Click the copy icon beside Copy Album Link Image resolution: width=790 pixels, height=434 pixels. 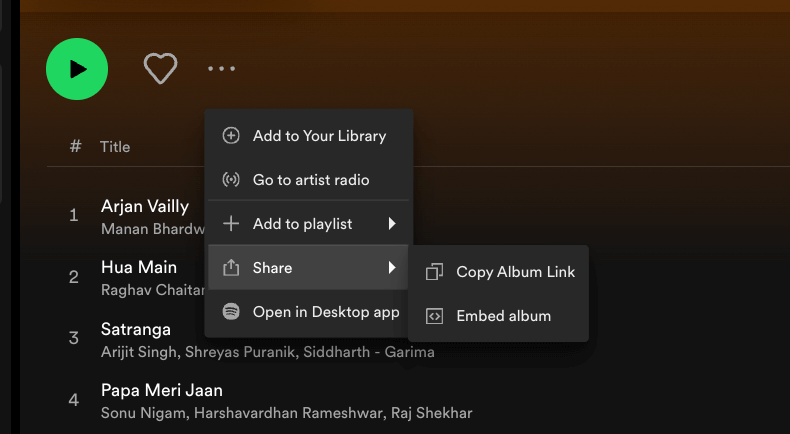pos(434,272)
